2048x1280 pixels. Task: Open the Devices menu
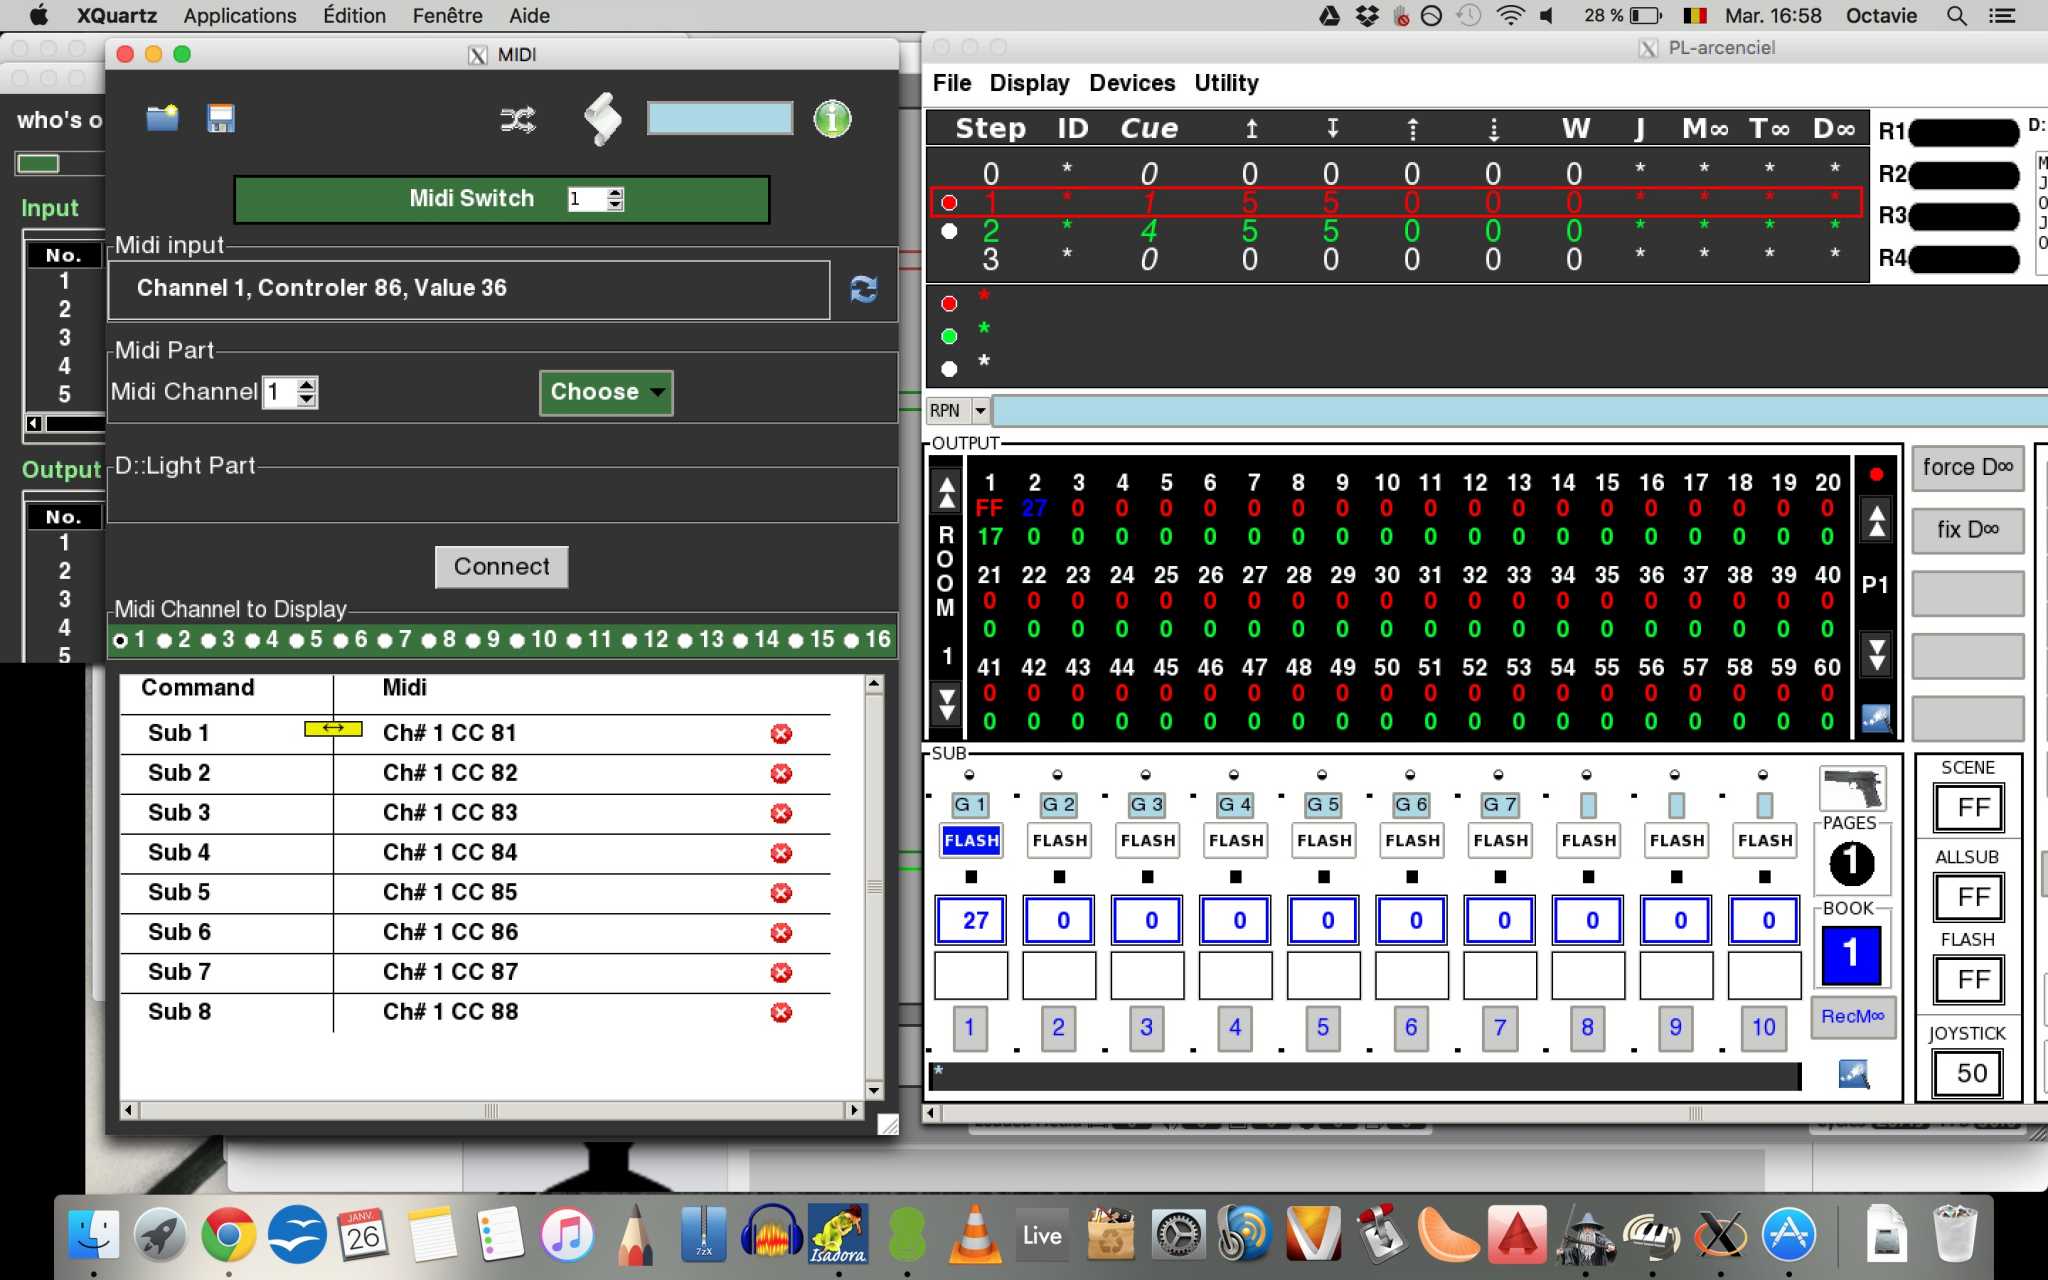tap(1131, 83)
